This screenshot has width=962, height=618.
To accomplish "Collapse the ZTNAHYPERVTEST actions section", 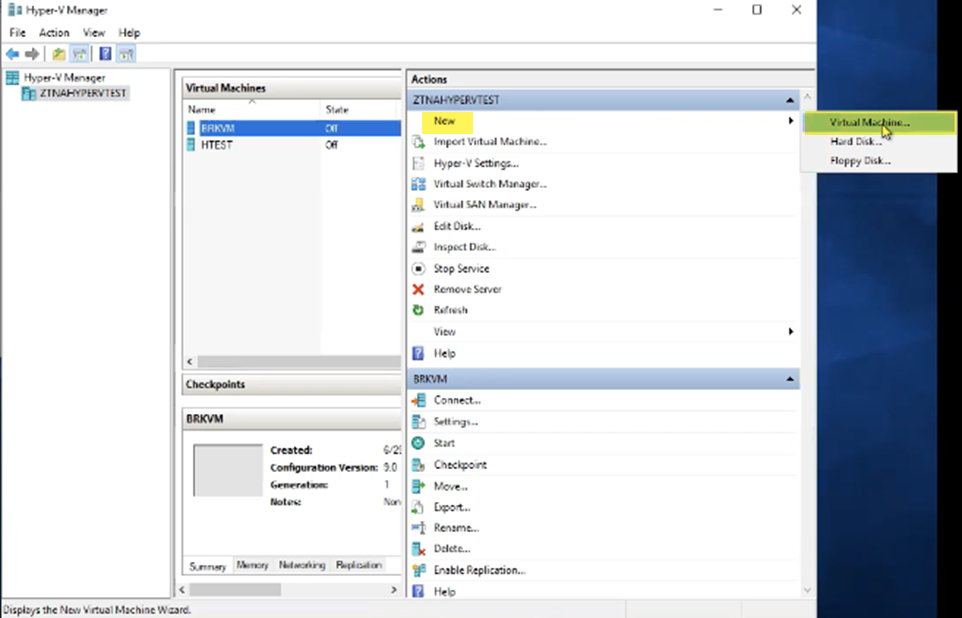I will 791,99.
